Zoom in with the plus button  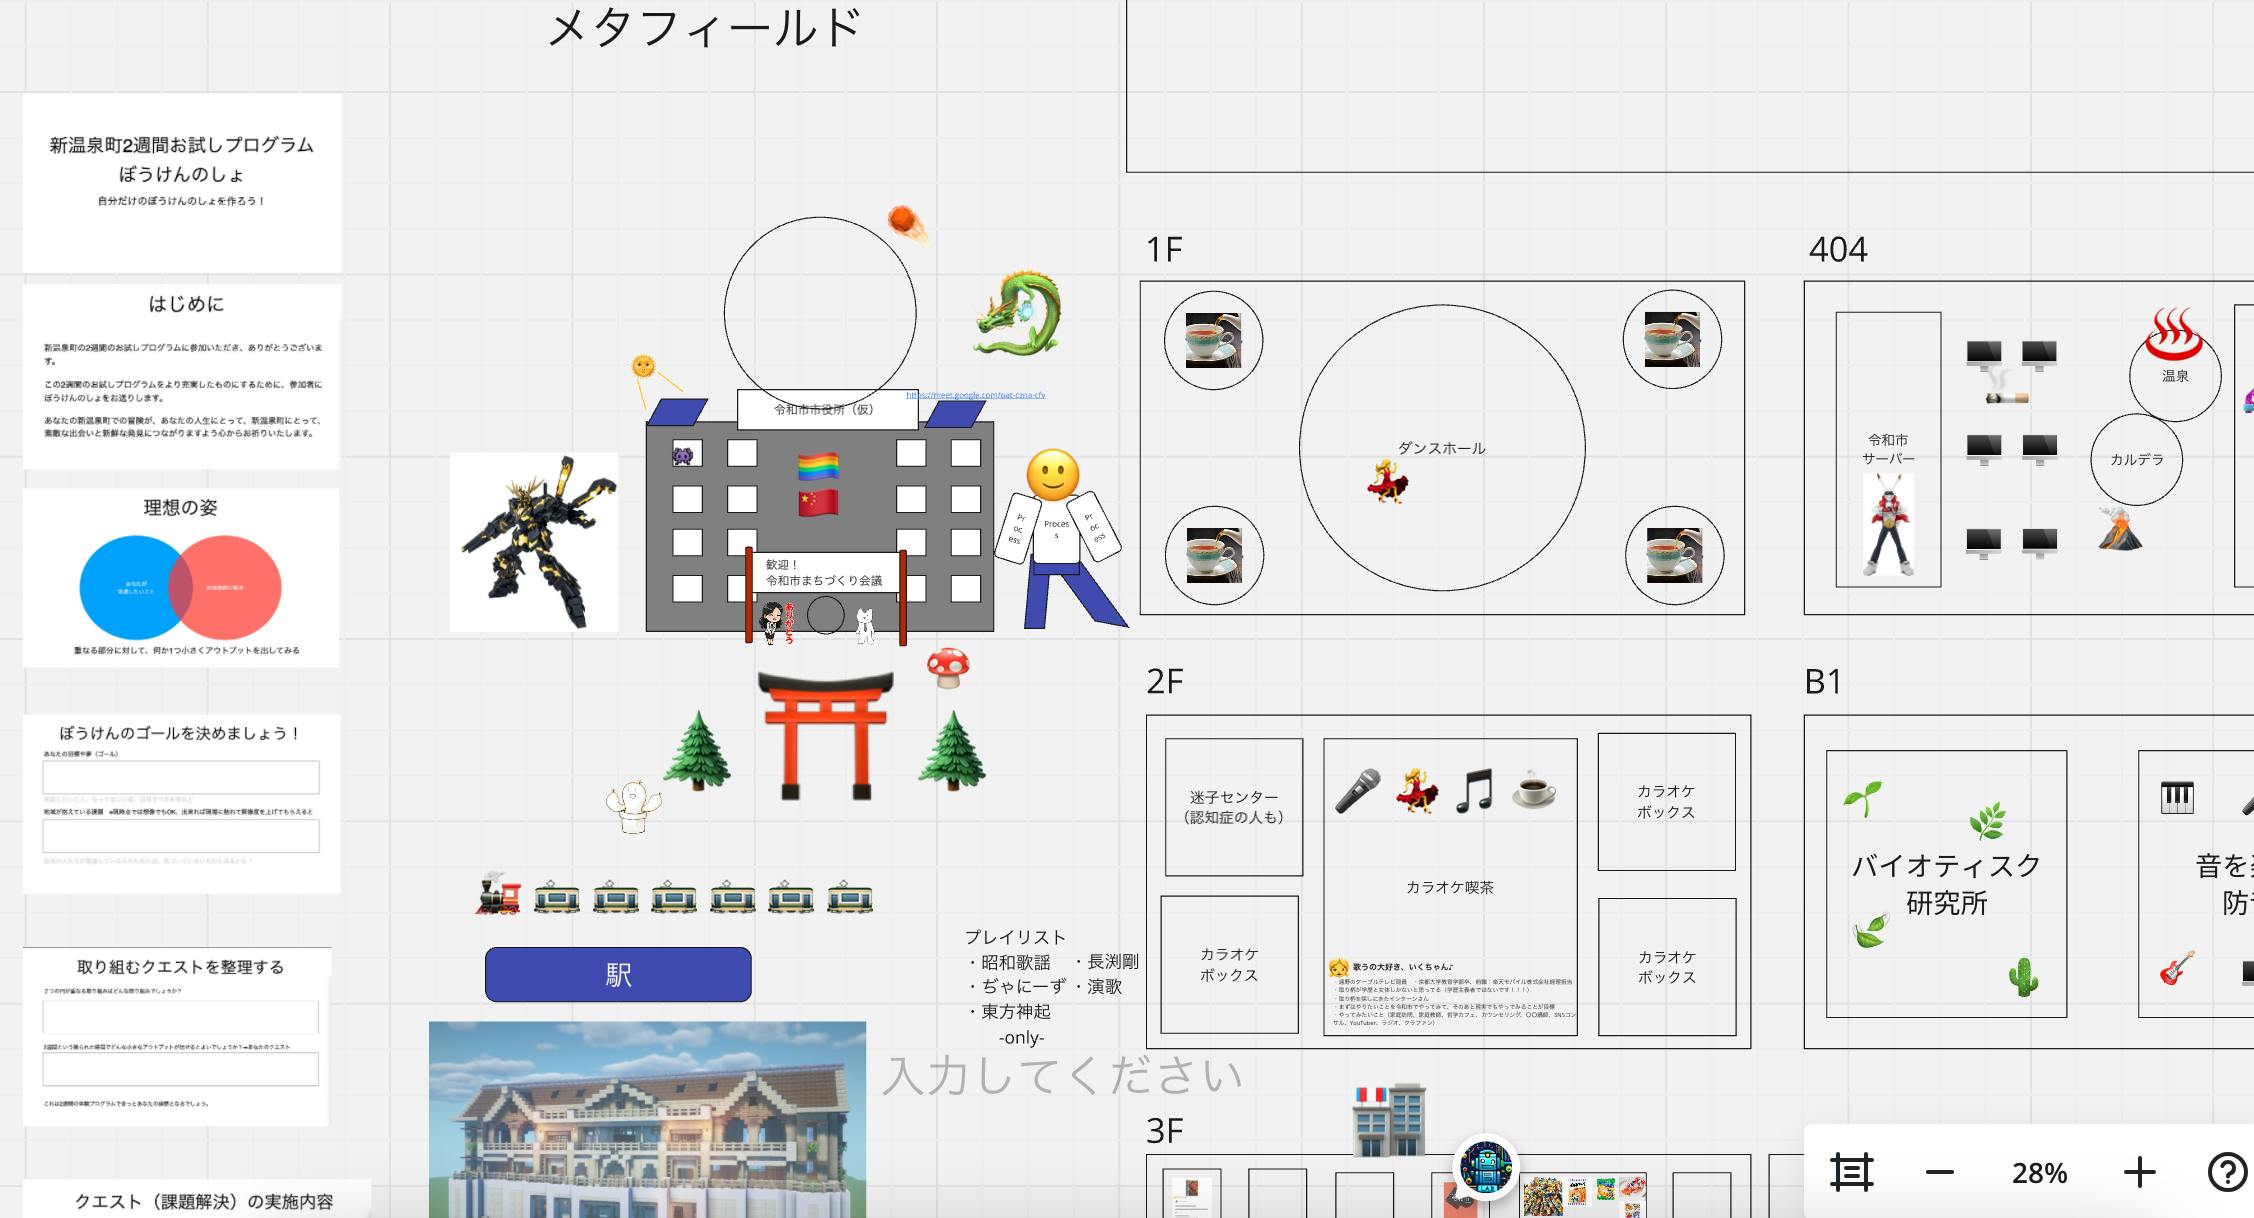point(2139,1172)
